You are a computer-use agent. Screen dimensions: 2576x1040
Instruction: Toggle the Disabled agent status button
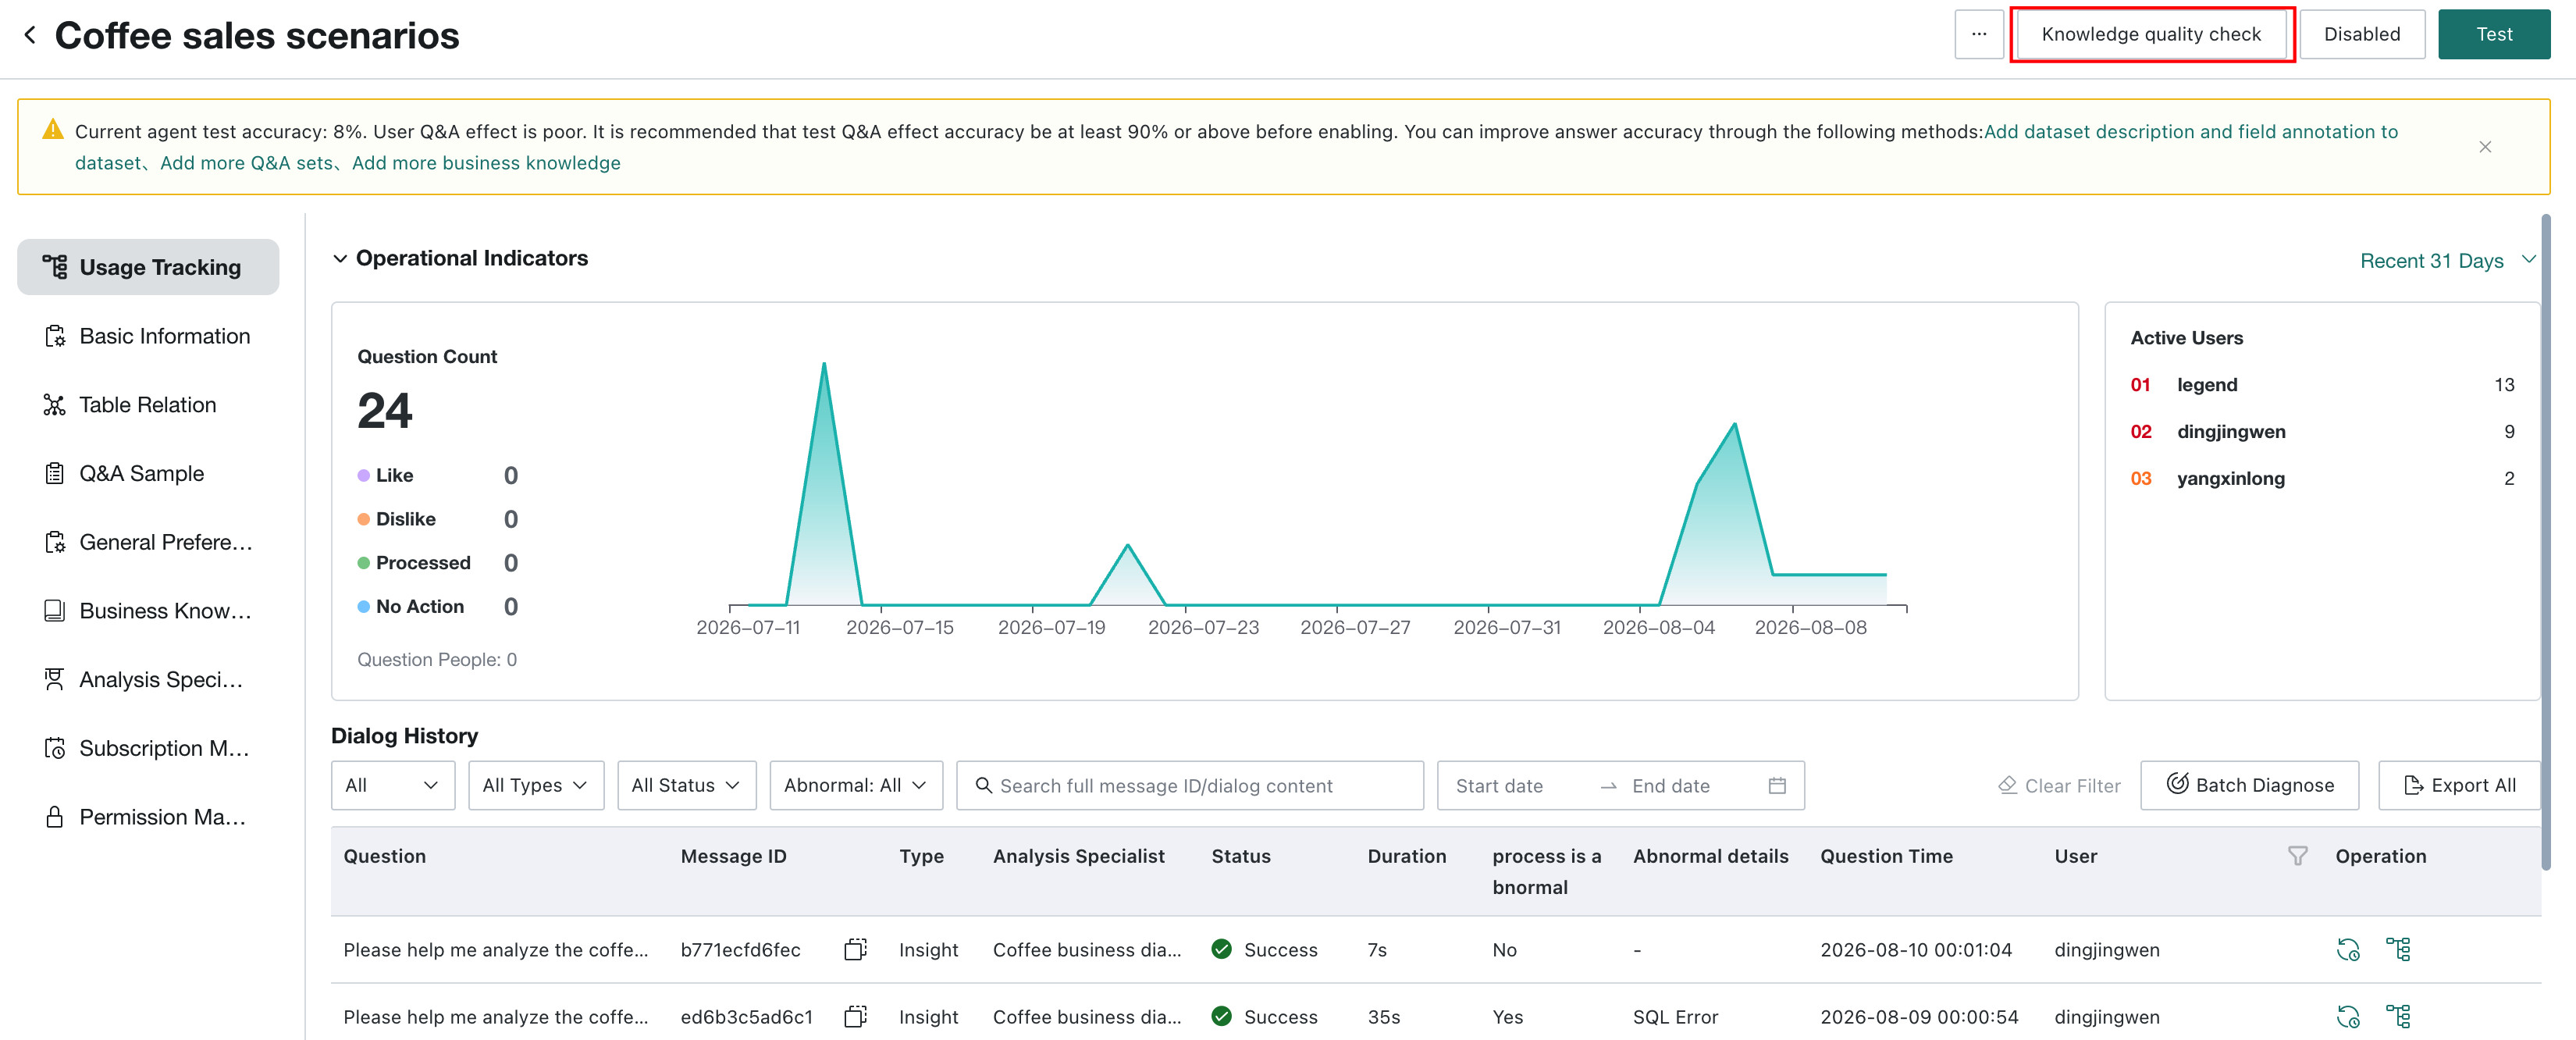coord(2362,34)
